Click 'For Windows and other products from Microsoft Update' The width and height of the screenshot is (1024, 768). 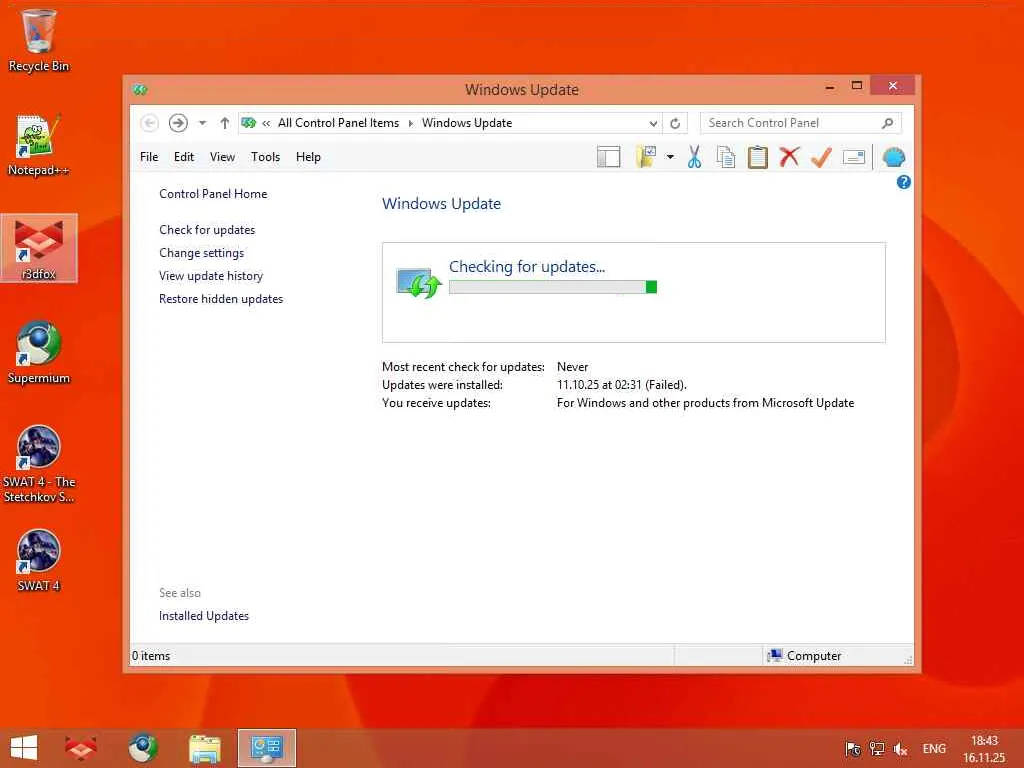[705, 403]
